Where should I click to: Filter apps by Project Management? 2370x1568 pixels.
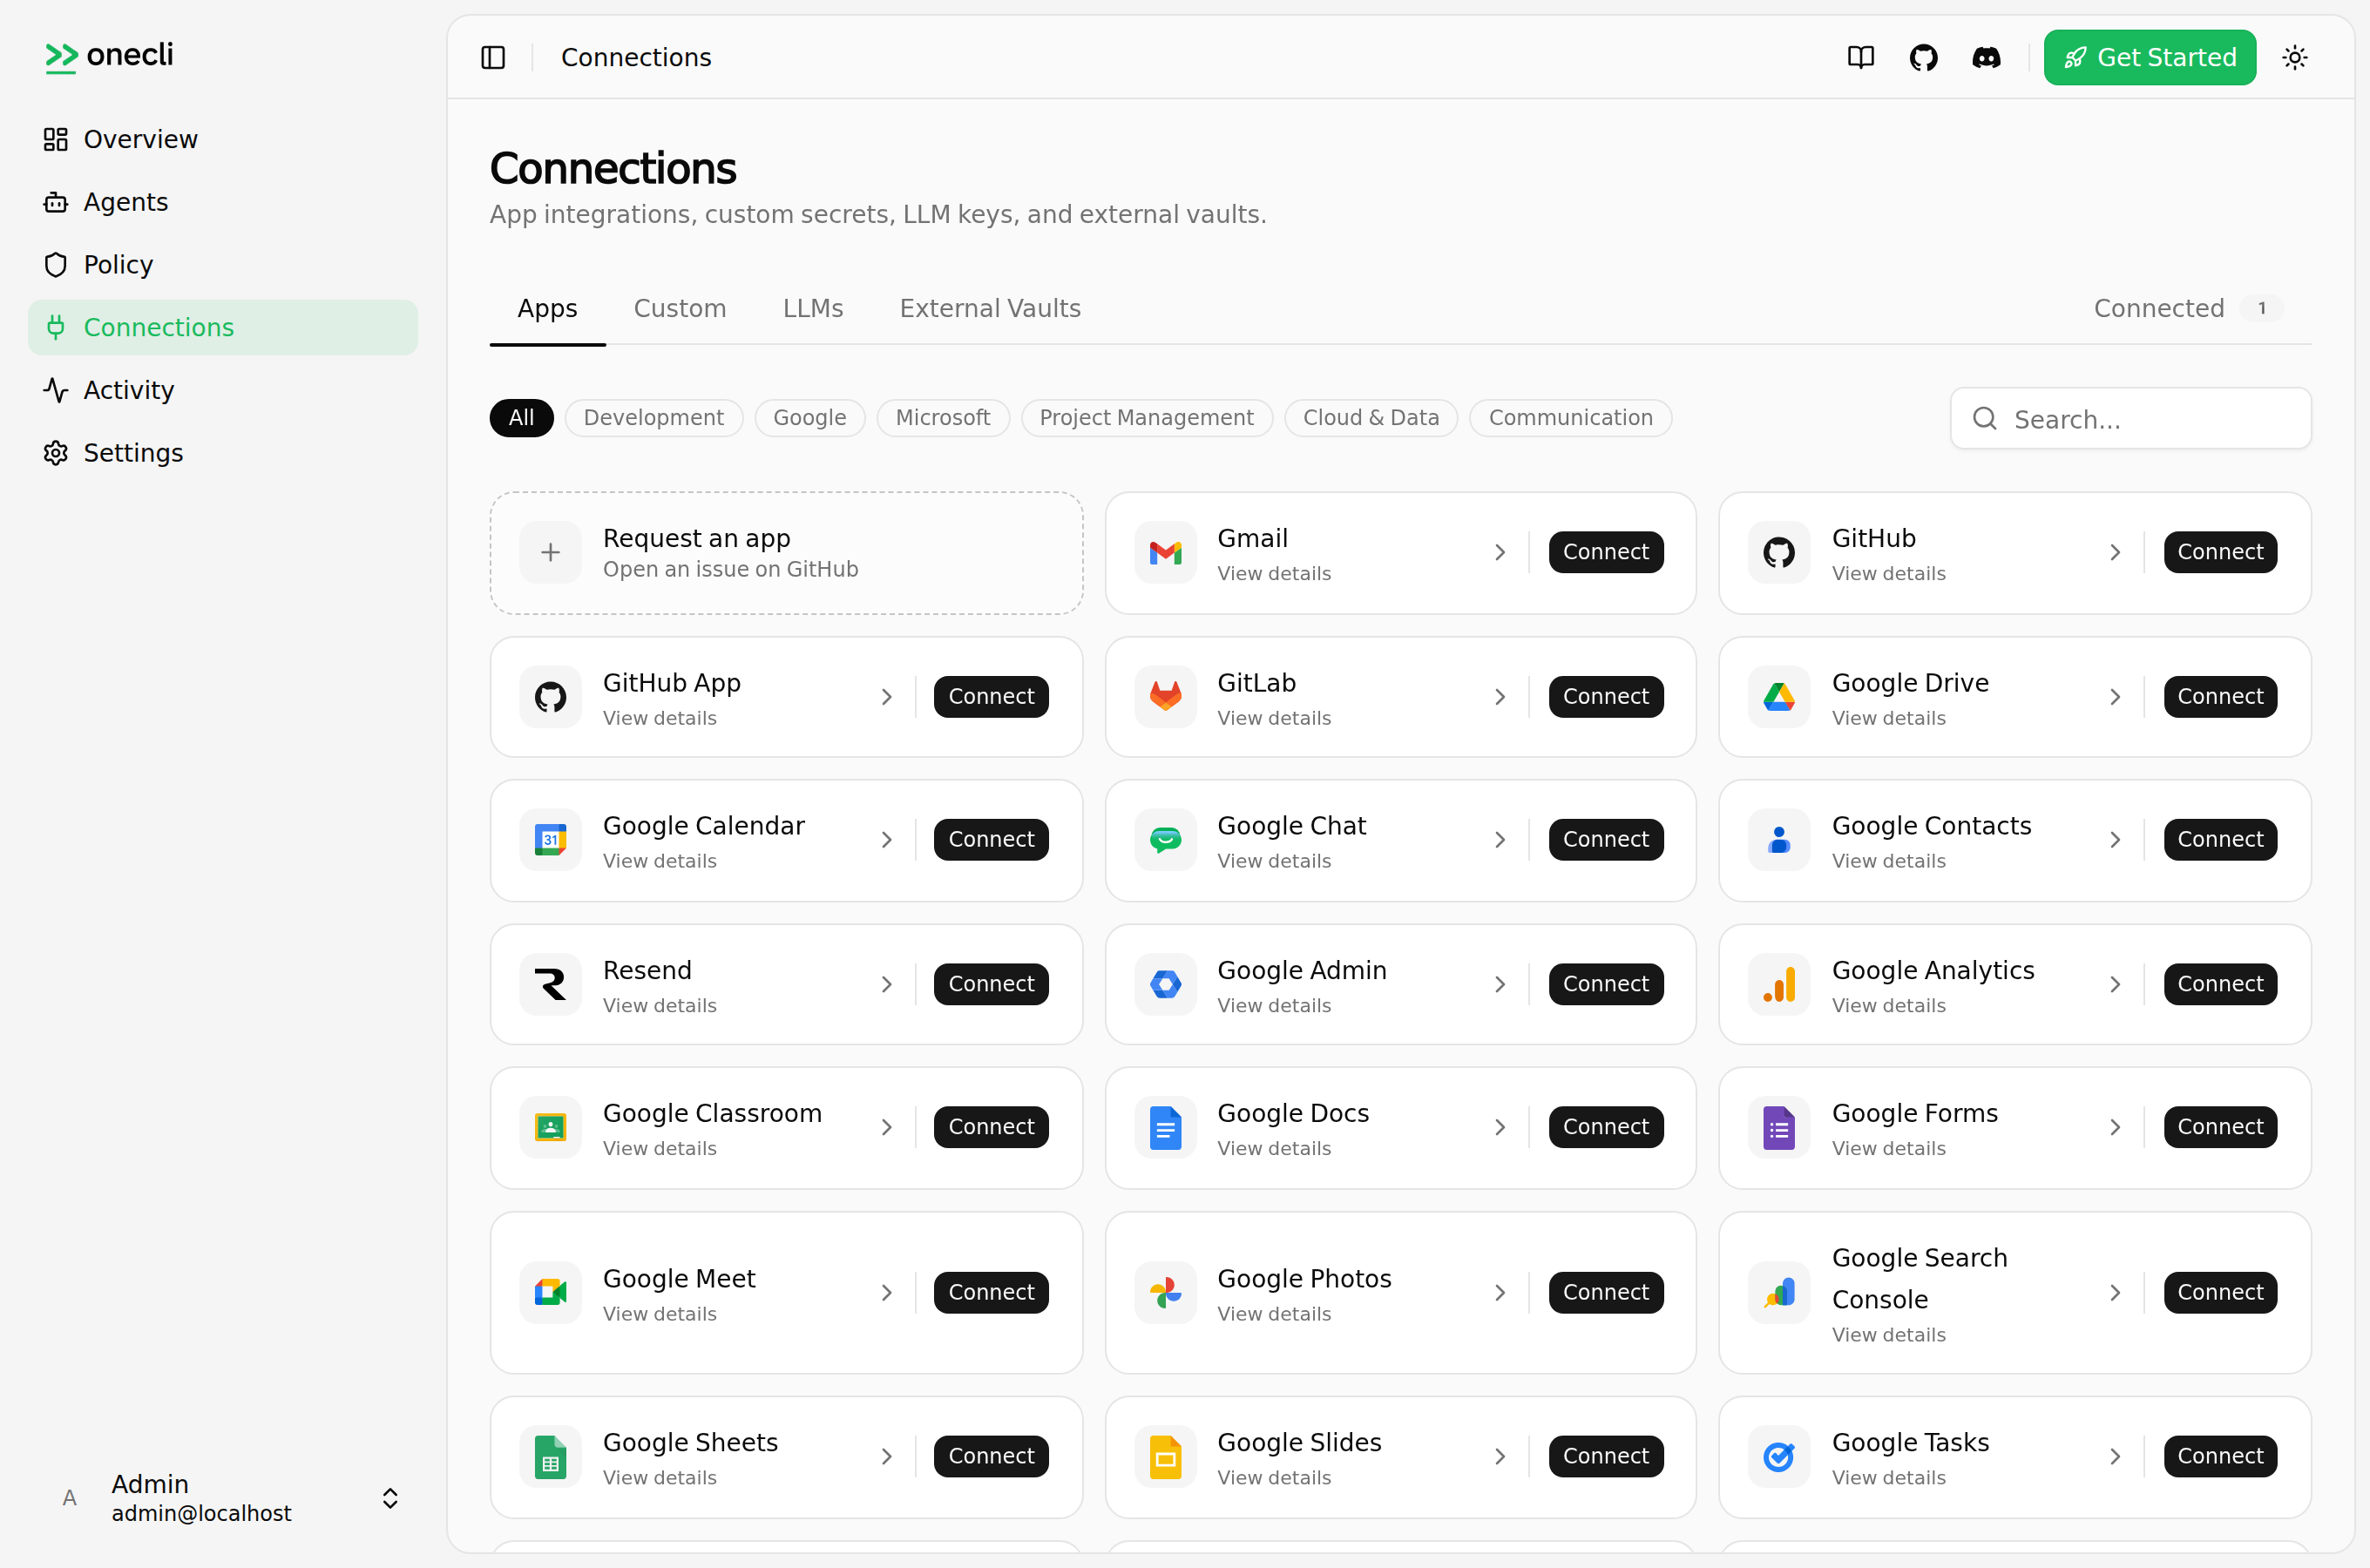(1146, 418)
